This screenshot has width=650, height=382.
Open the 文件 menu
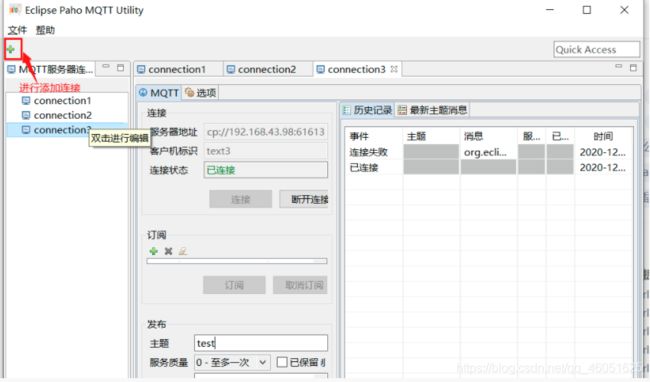17,30
